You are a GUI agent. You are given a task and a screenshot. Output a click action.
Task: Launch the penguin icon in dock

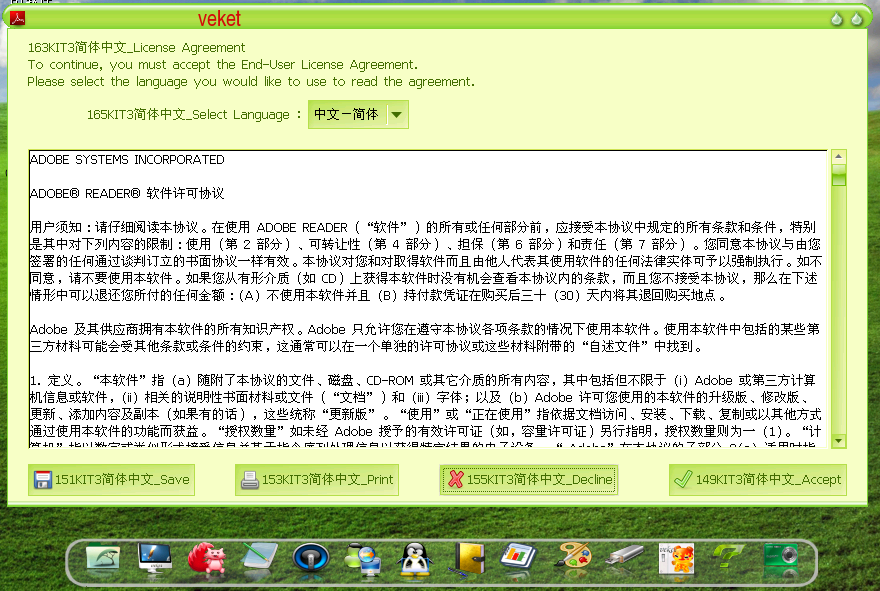(x=414, y=559)
